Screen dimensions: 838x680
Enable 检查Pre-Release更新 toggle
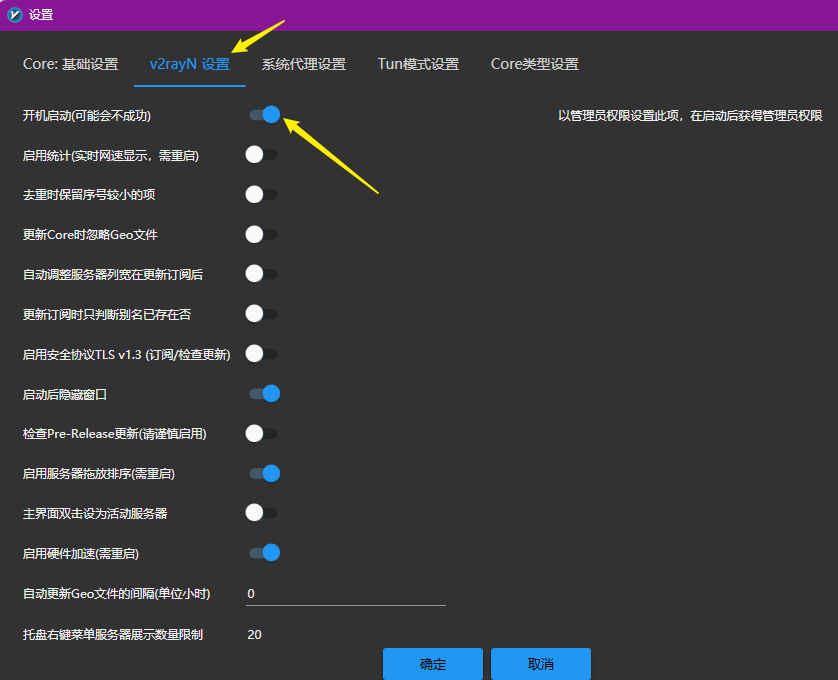pyautogui.click(x=262, y=434)
